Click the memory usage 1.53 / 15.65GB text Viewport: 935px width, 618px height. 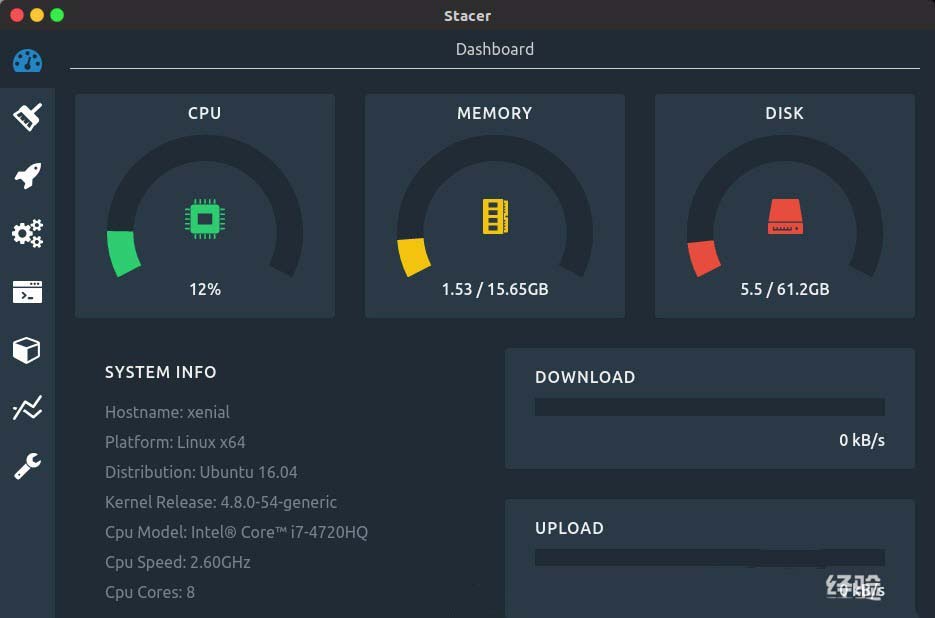point(494,289)
